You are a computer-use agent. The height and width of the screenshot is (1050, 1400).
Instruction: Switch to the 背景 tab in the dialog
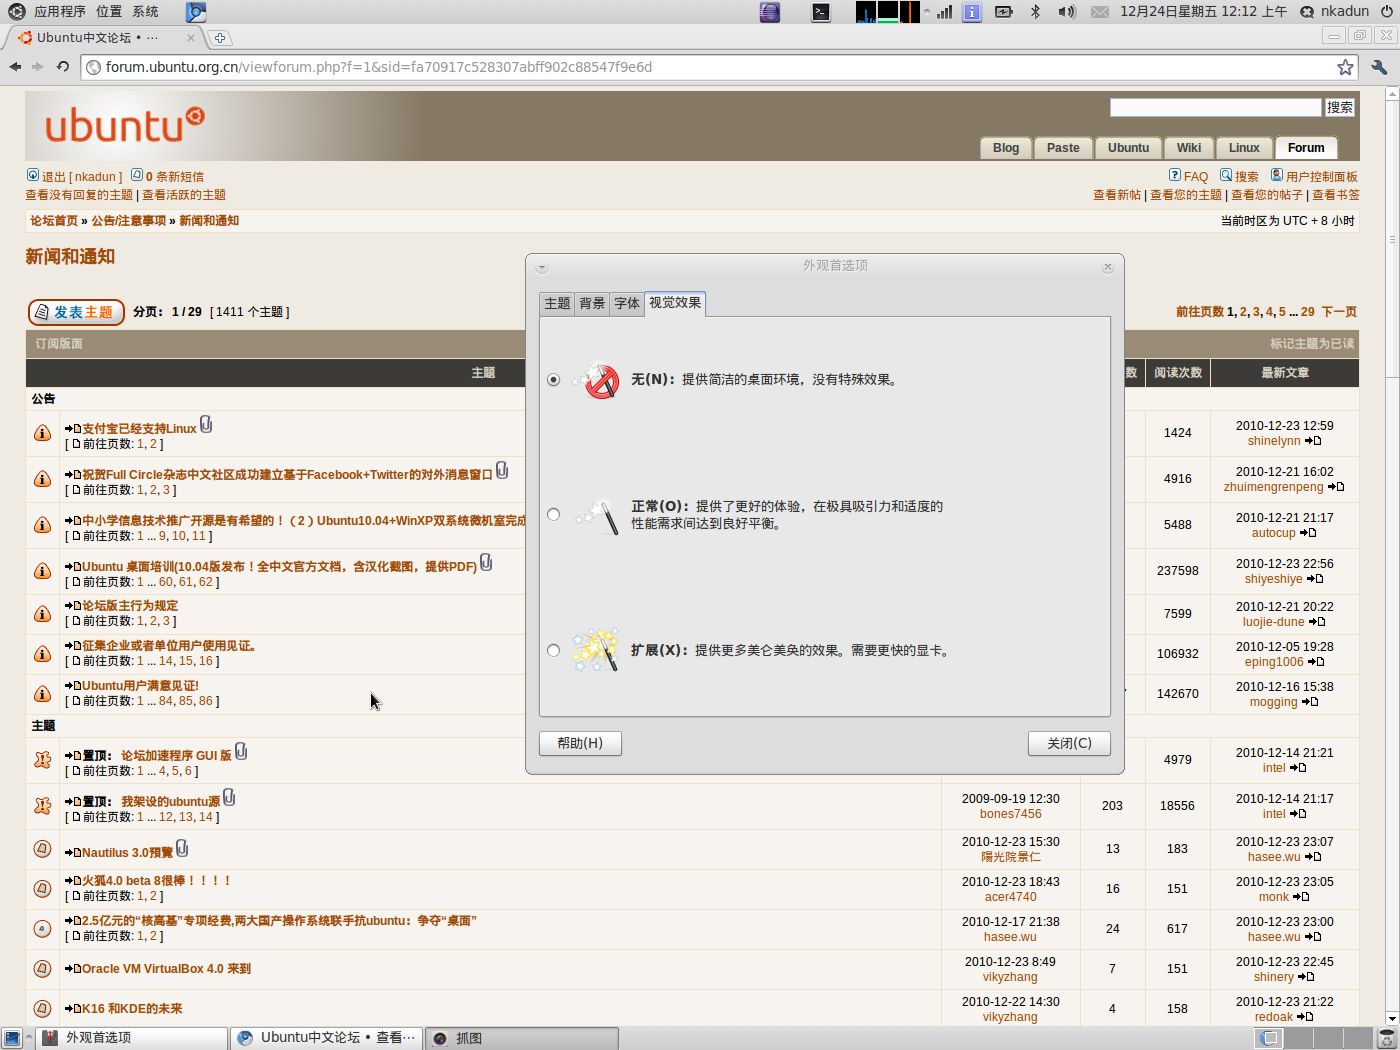[592, 304]
